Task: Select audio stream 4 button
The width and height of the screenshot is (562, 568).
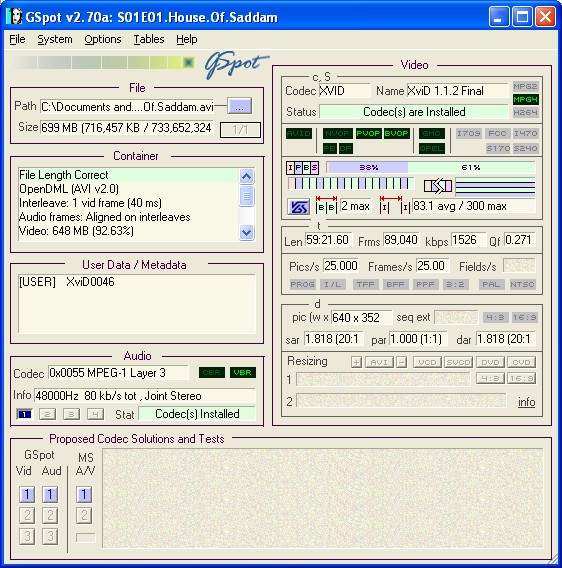Action: [x=95, y=414]
